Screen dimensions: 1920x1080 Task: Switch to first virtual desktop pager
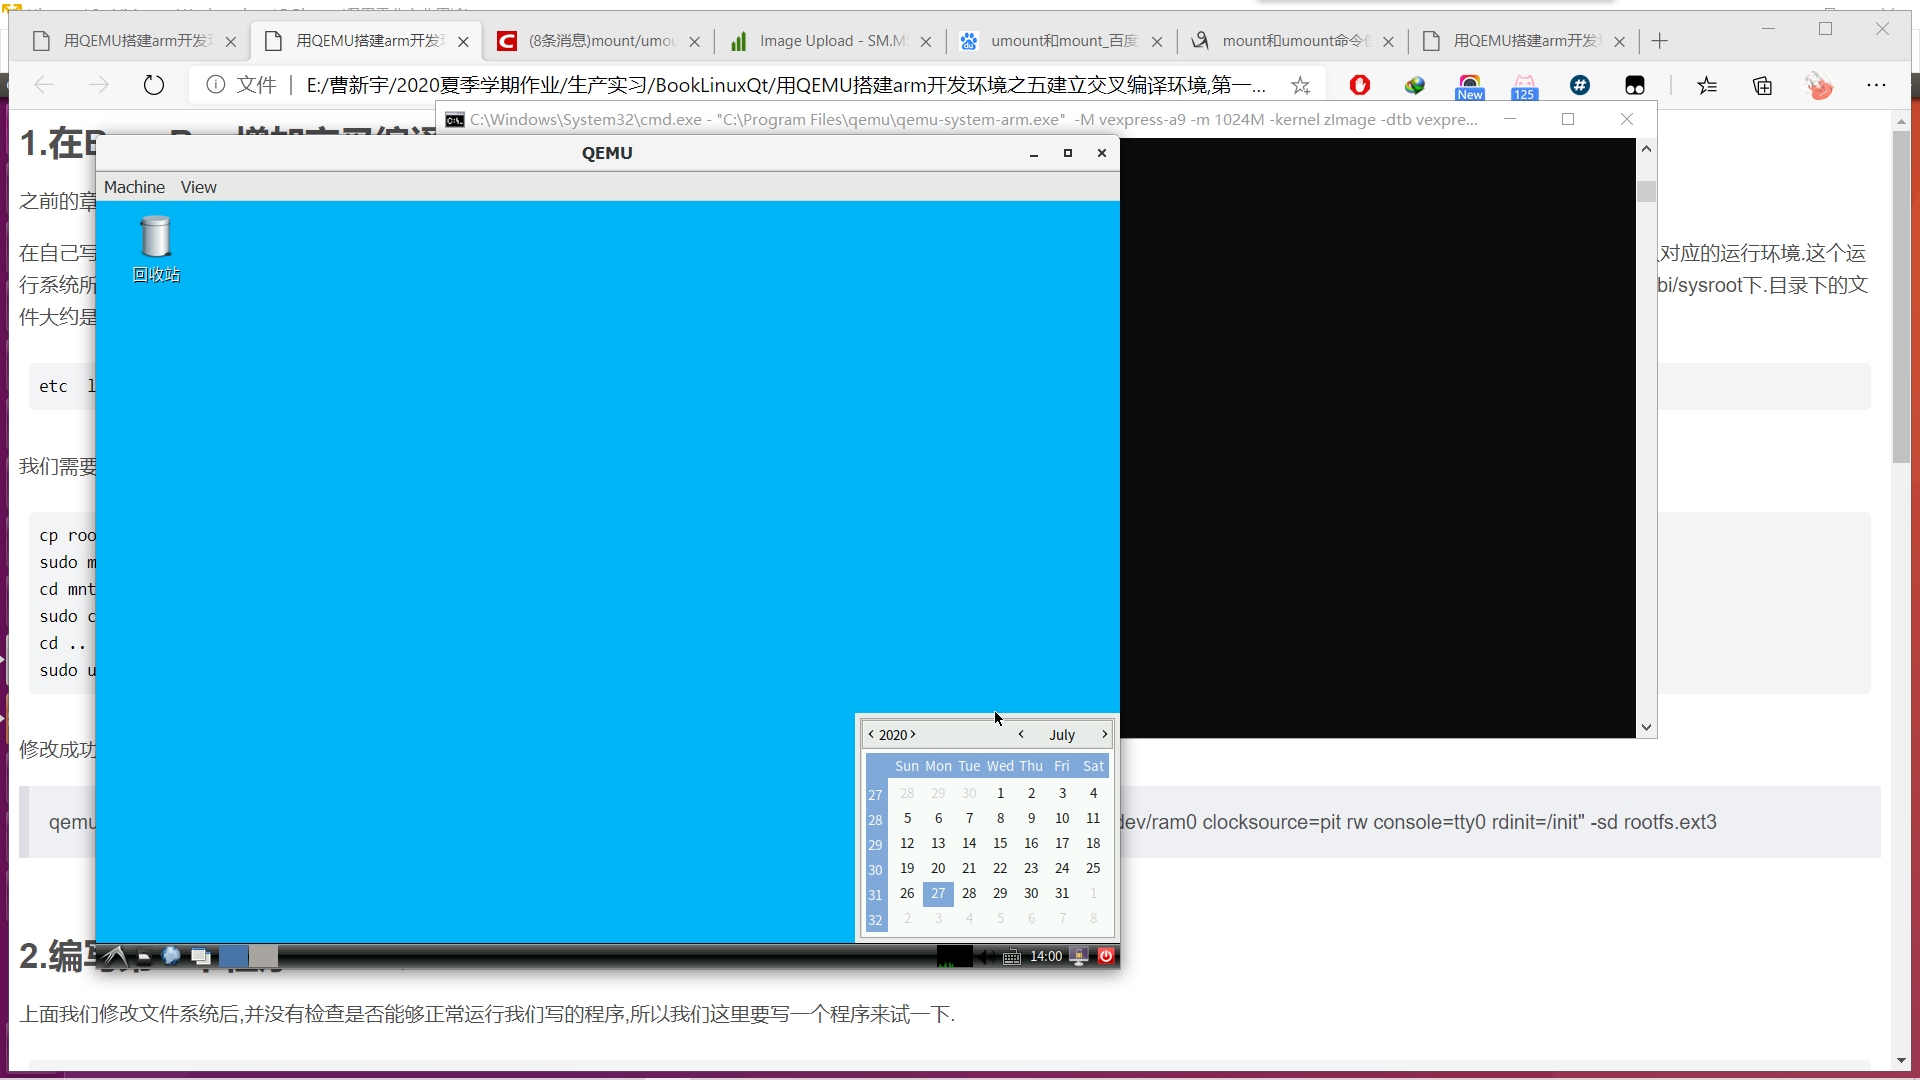pos(233,956)
